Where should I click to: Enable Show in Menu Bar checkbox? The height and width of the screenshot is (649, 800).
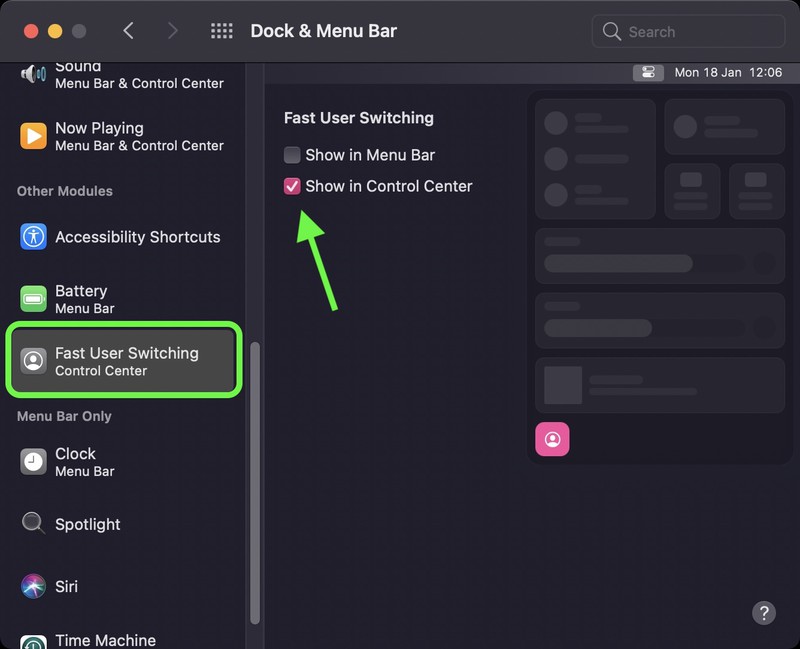(x=292, y=155)
